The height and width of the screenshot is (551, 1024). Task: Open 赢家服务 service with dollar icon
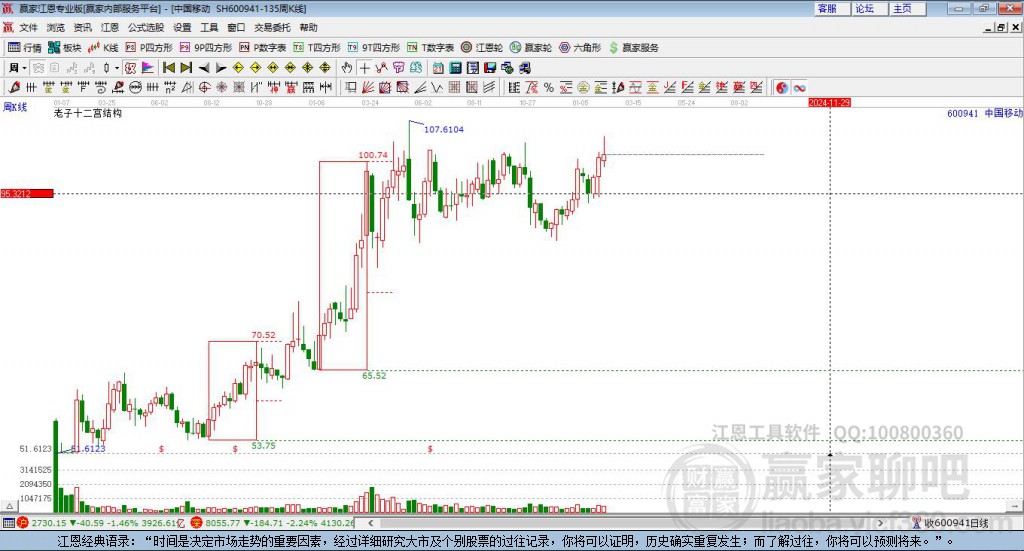633,48
